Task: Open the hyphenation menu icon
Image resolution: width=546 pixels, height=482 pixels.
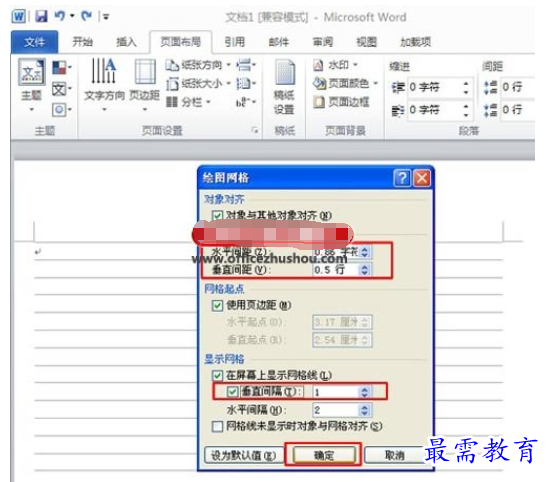Action: click(246, 102)
